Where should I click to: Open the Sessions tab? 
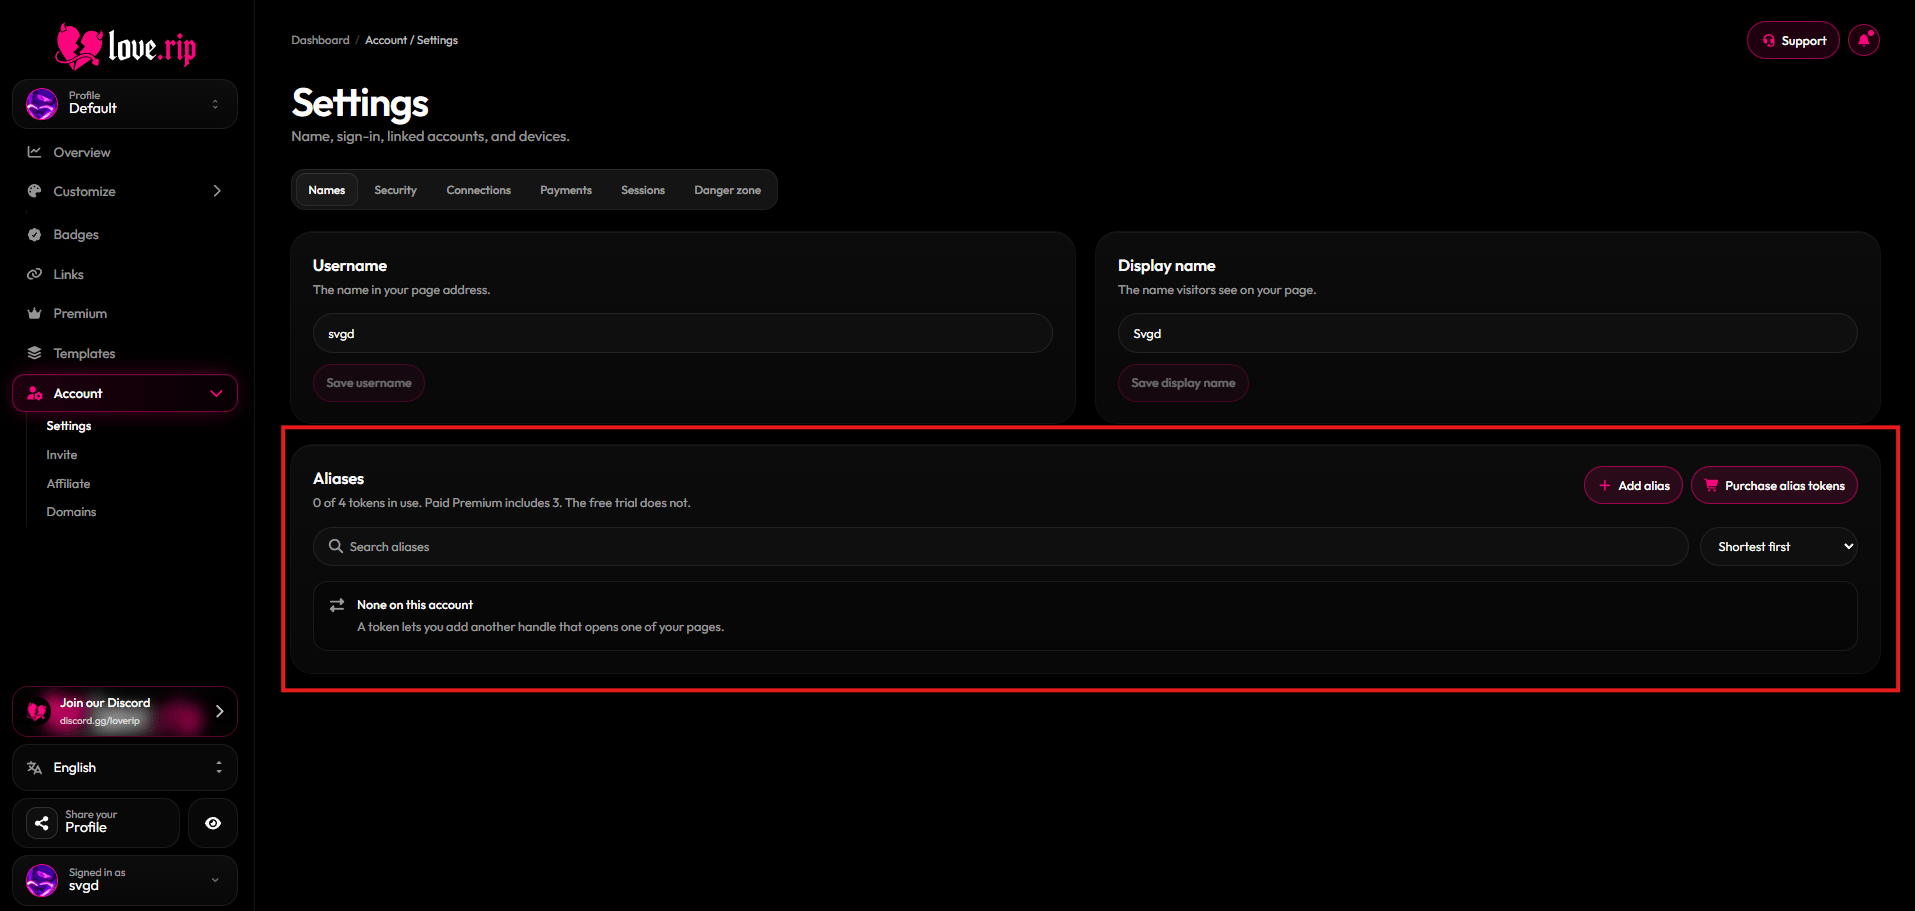pos(643,190)
